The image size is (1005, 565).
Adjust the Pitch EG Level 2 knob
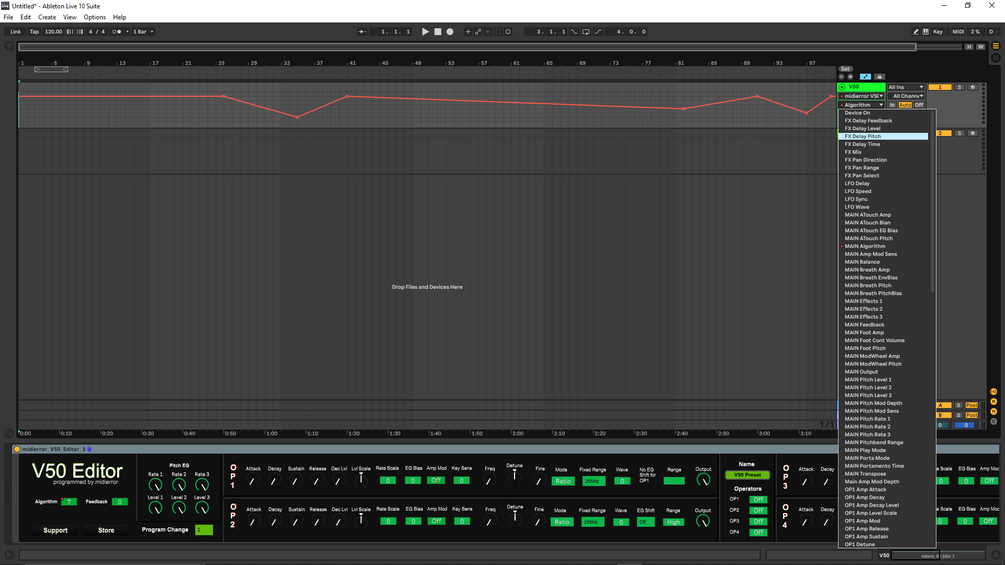pos(179,508)
